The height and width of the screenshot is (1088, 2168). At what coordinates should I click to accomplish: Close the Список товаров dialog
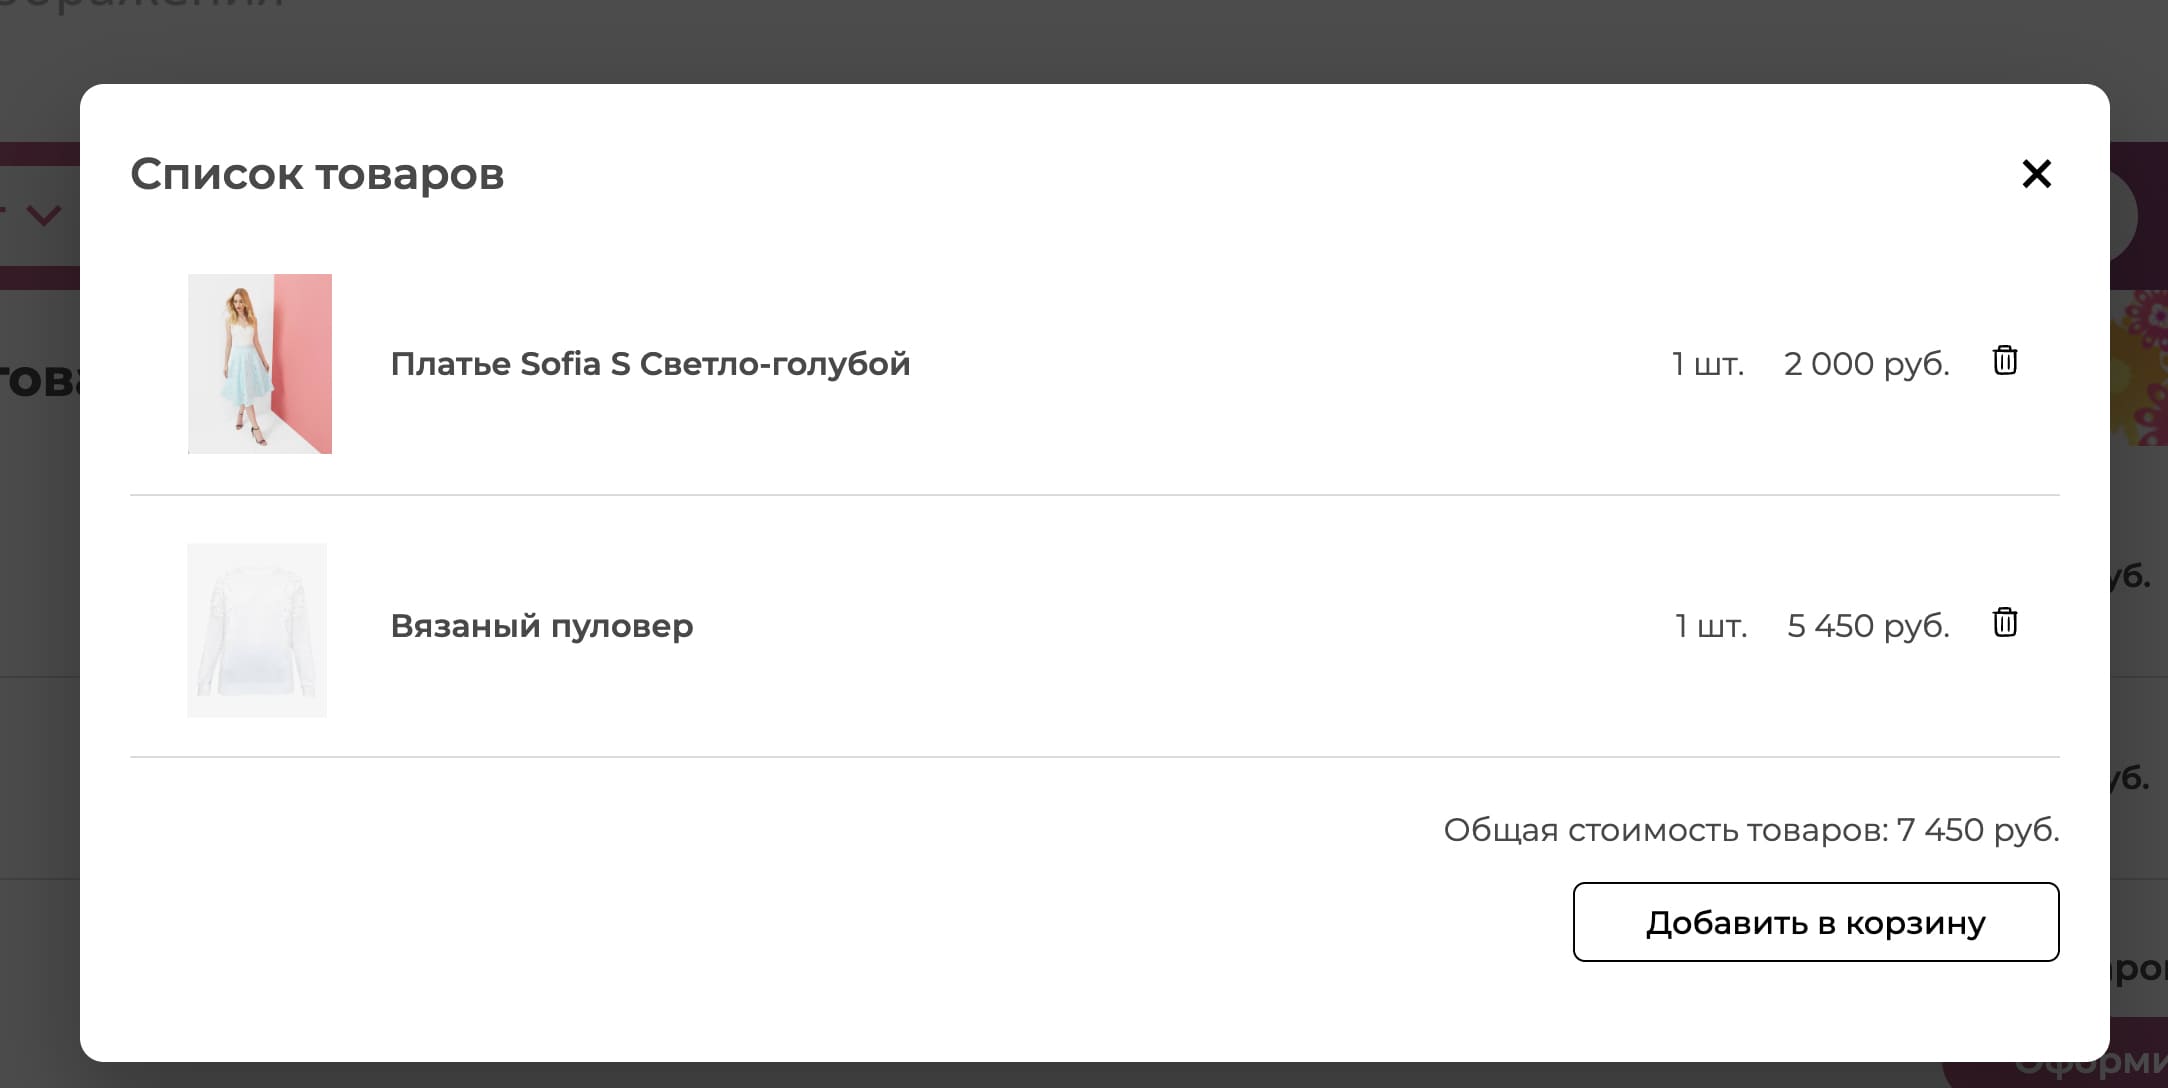[x=2037, y=173]
